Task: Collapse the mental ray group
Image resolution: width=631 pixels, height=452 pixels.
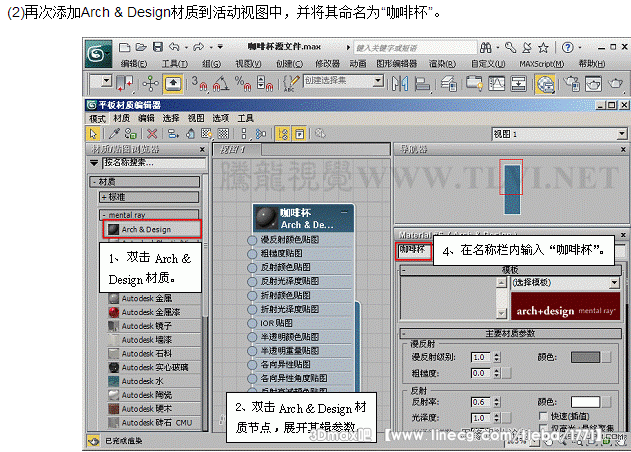Action: [149, 215]
